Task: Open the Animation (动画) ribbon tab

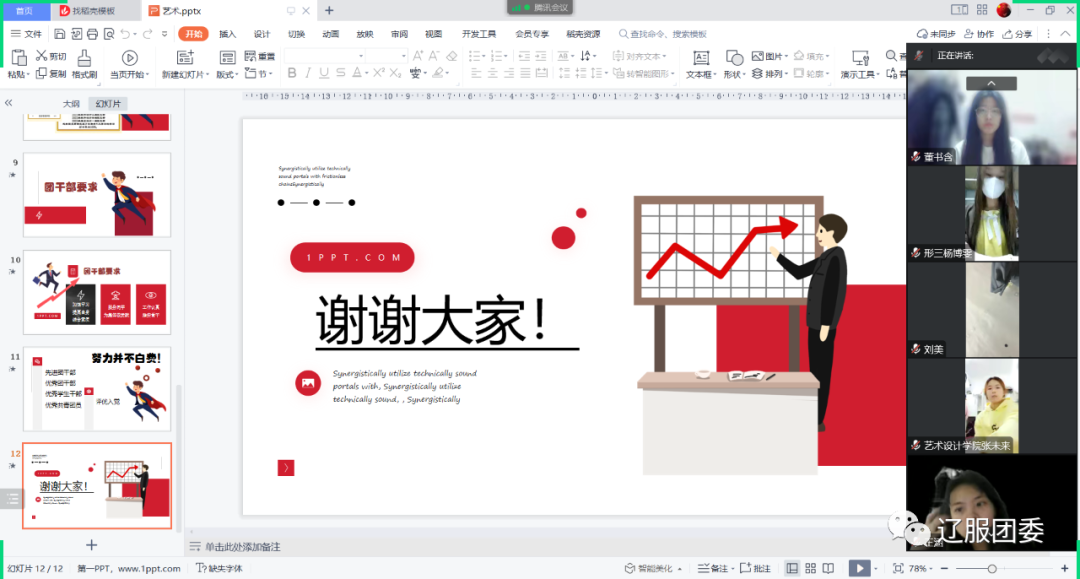Action: [x=331, y=34]
